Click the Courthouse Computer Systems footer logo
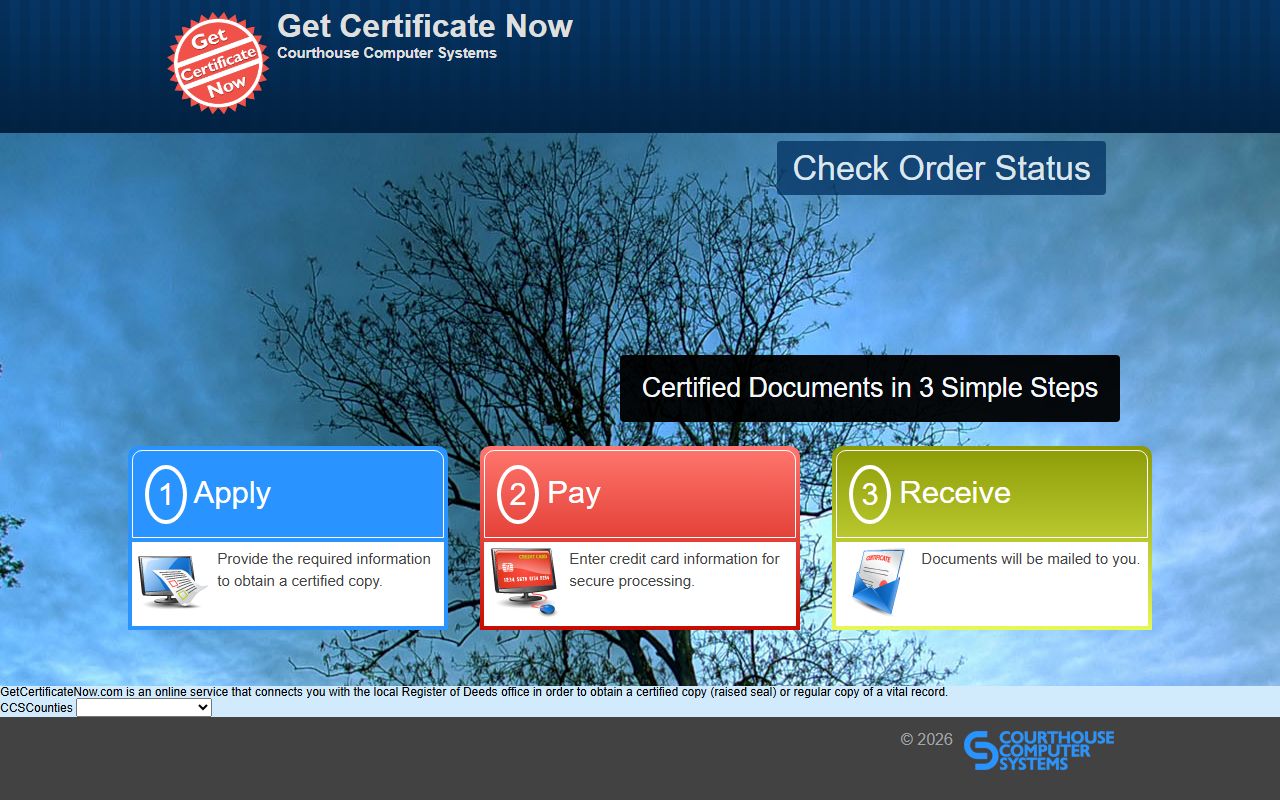1280x800 pixels. coord(1039,750)
